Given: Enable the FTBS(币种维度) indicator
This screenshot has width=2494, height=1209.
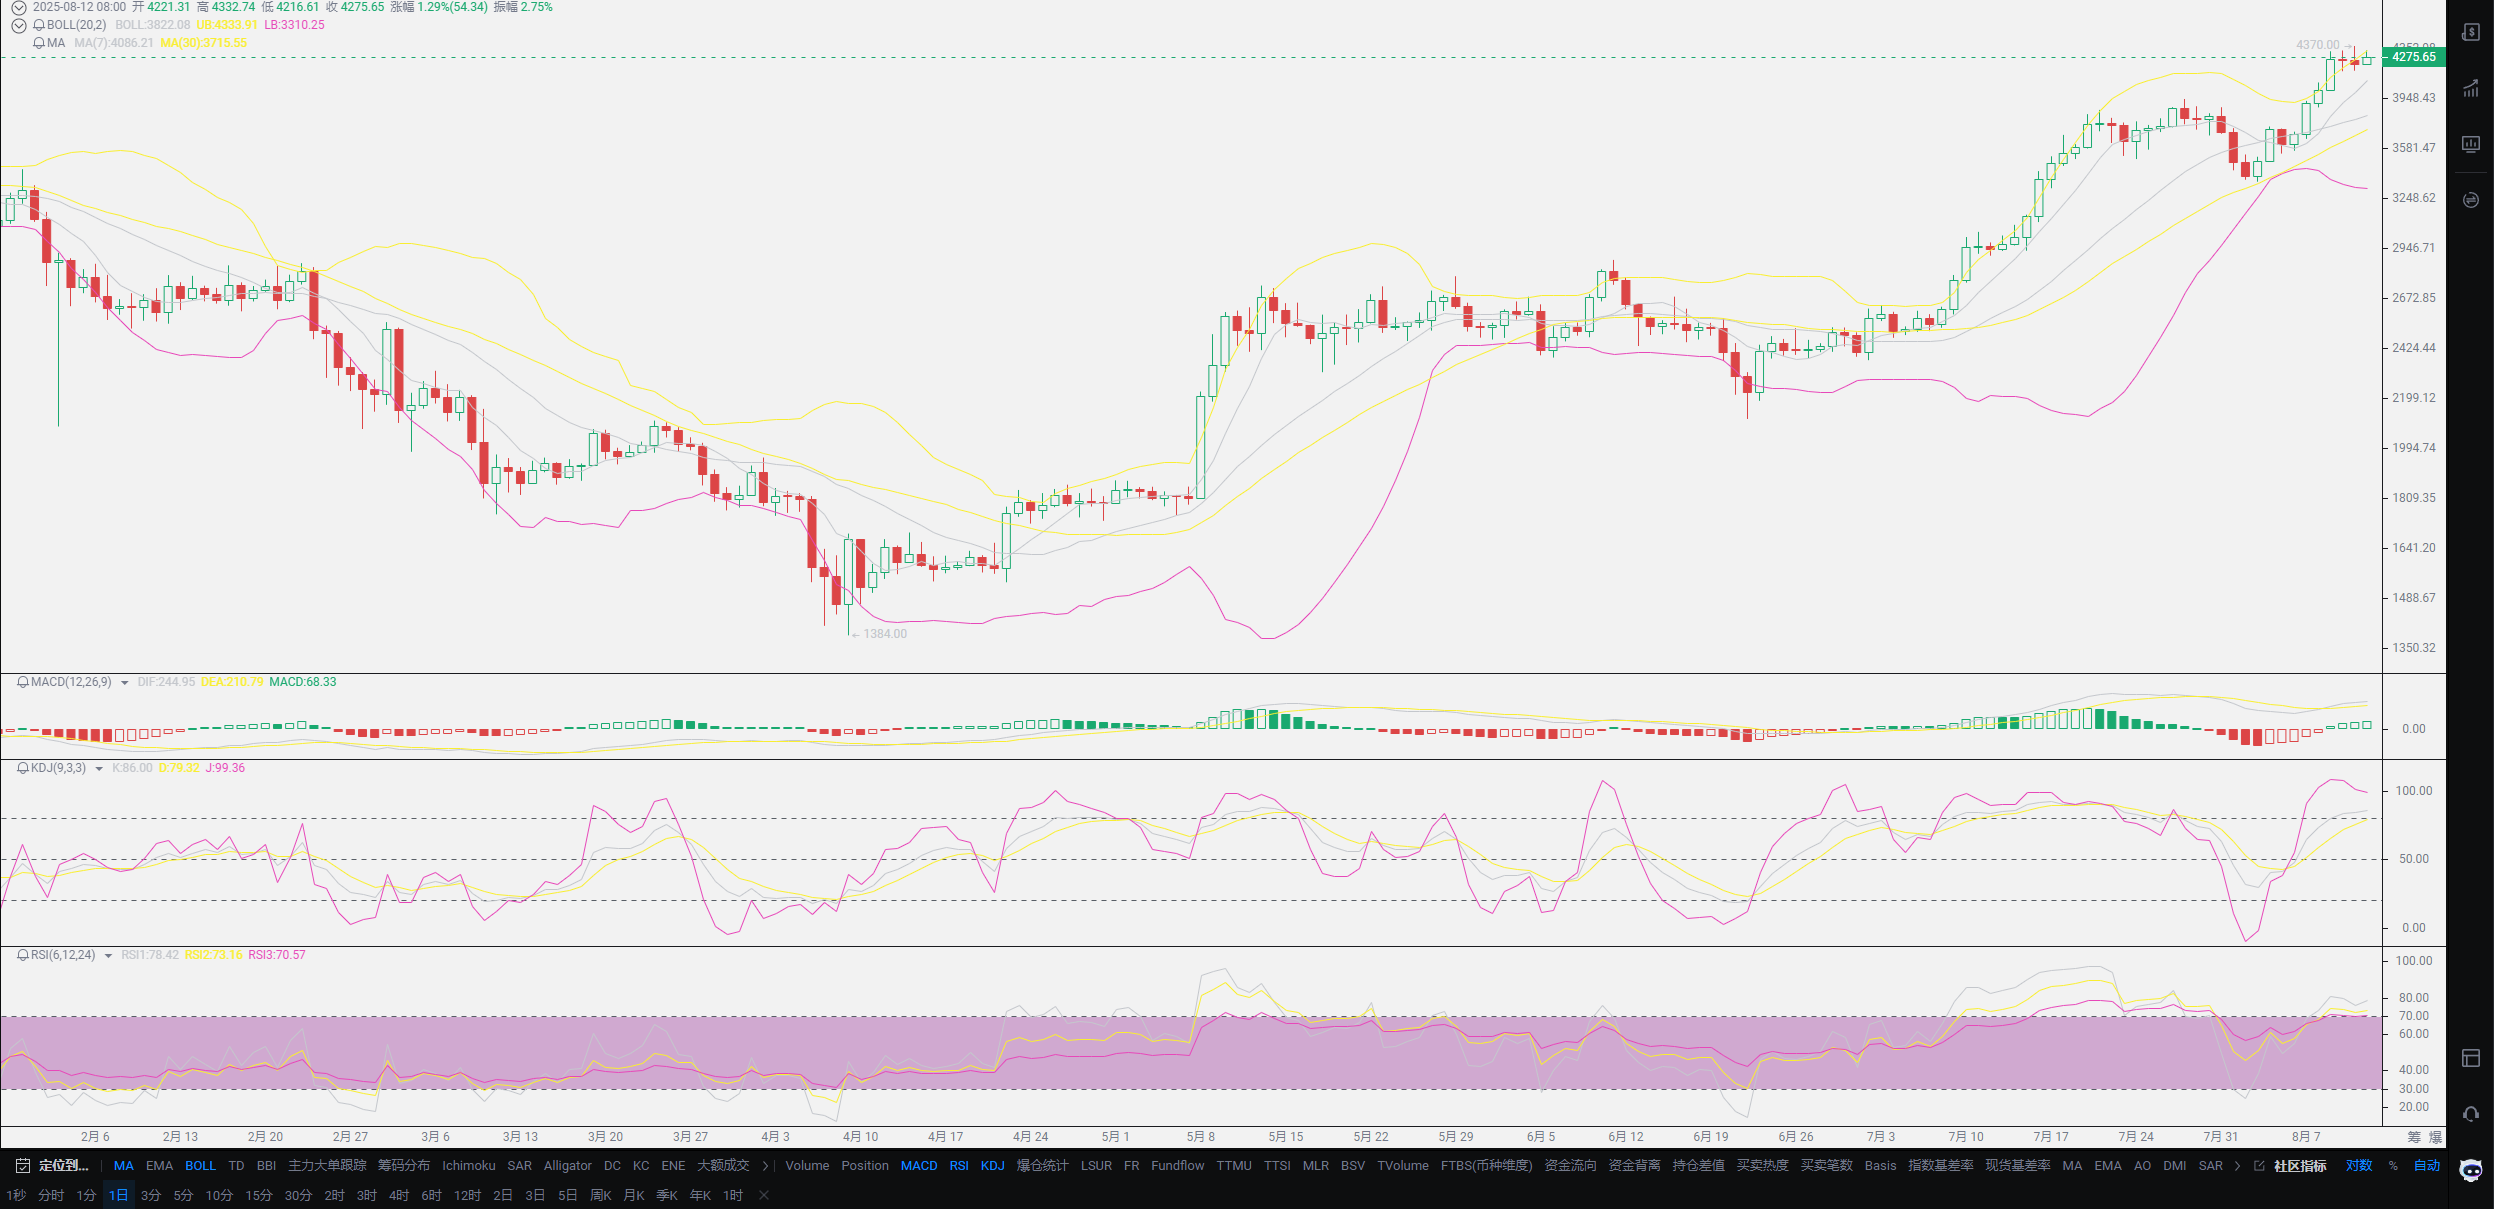Looking at the screenshot, I should pyautogui.click(x=1486, y=1166).
